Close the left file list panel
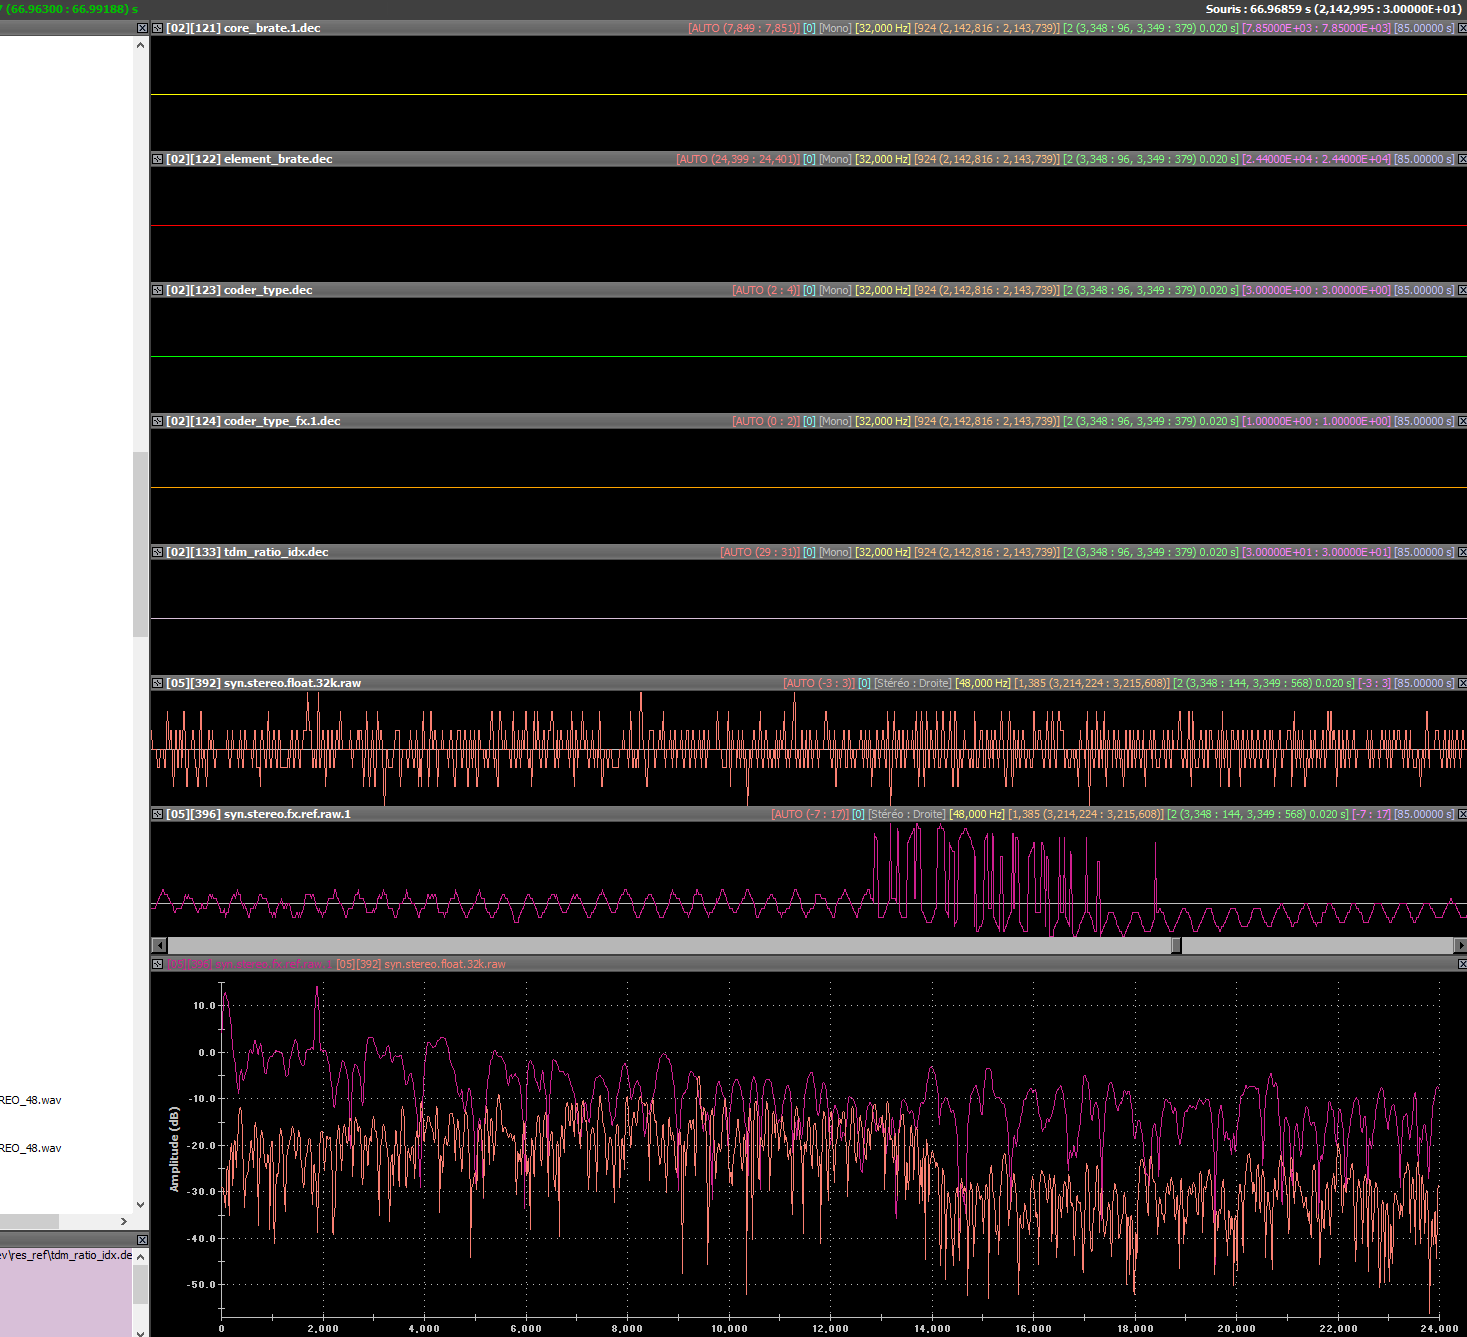This screenshot has width=1467, height=1337. click(142, 28)
